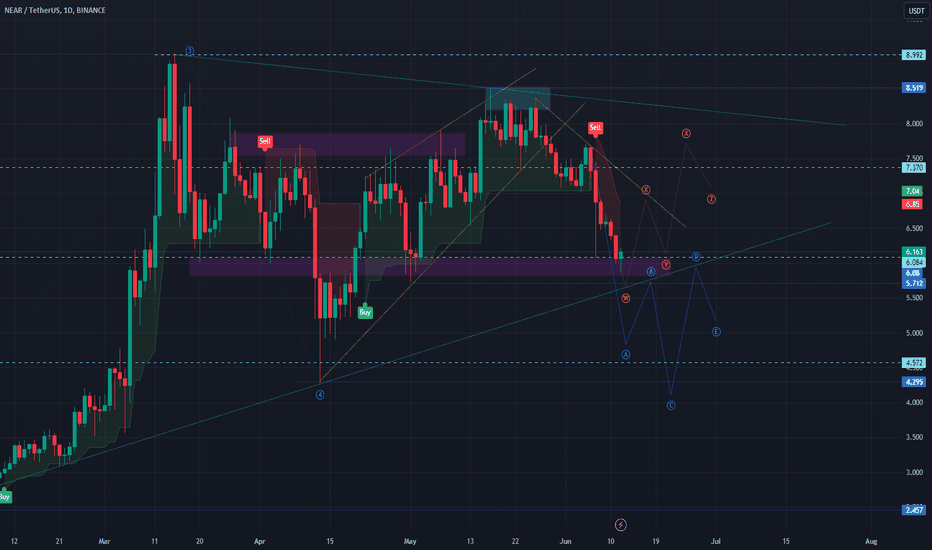Image resolution: width=932 pixels, height=550 pixels.
Task: Click the 6.500 price axis label
Action: tap(914, 228)
